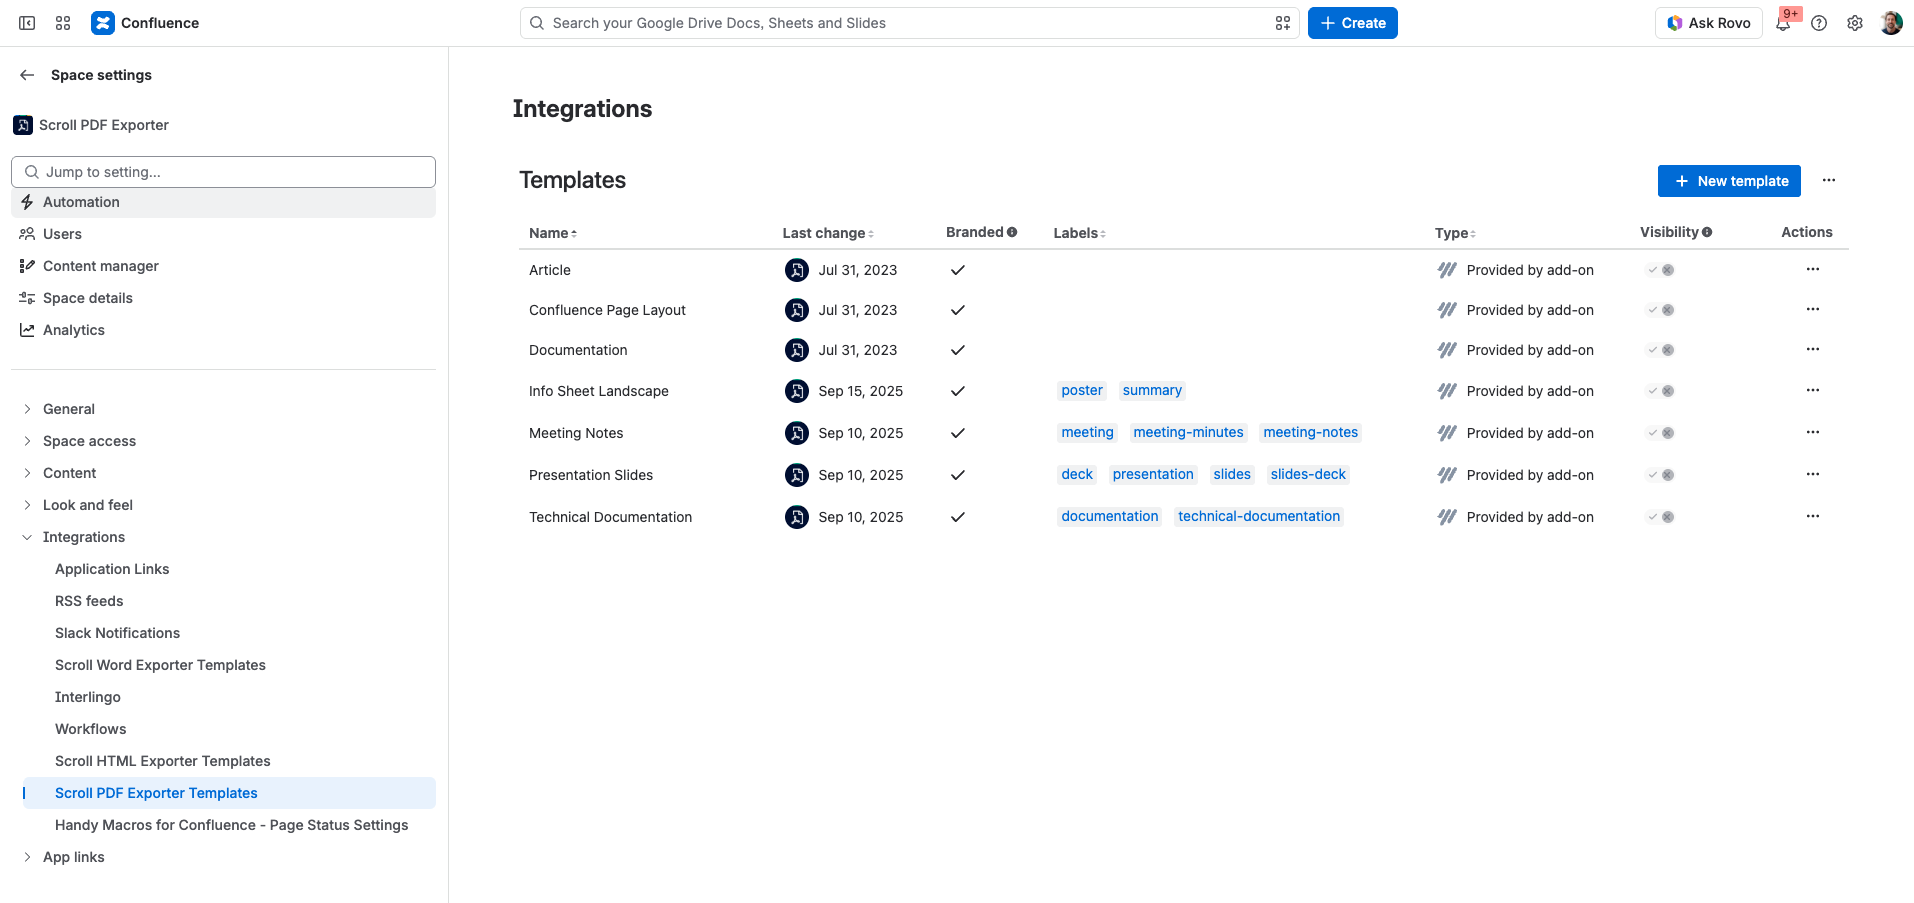Toggle visibility for Presentation Slides template
This screenshot has width=1914, height=903.
click(1660, 475)
